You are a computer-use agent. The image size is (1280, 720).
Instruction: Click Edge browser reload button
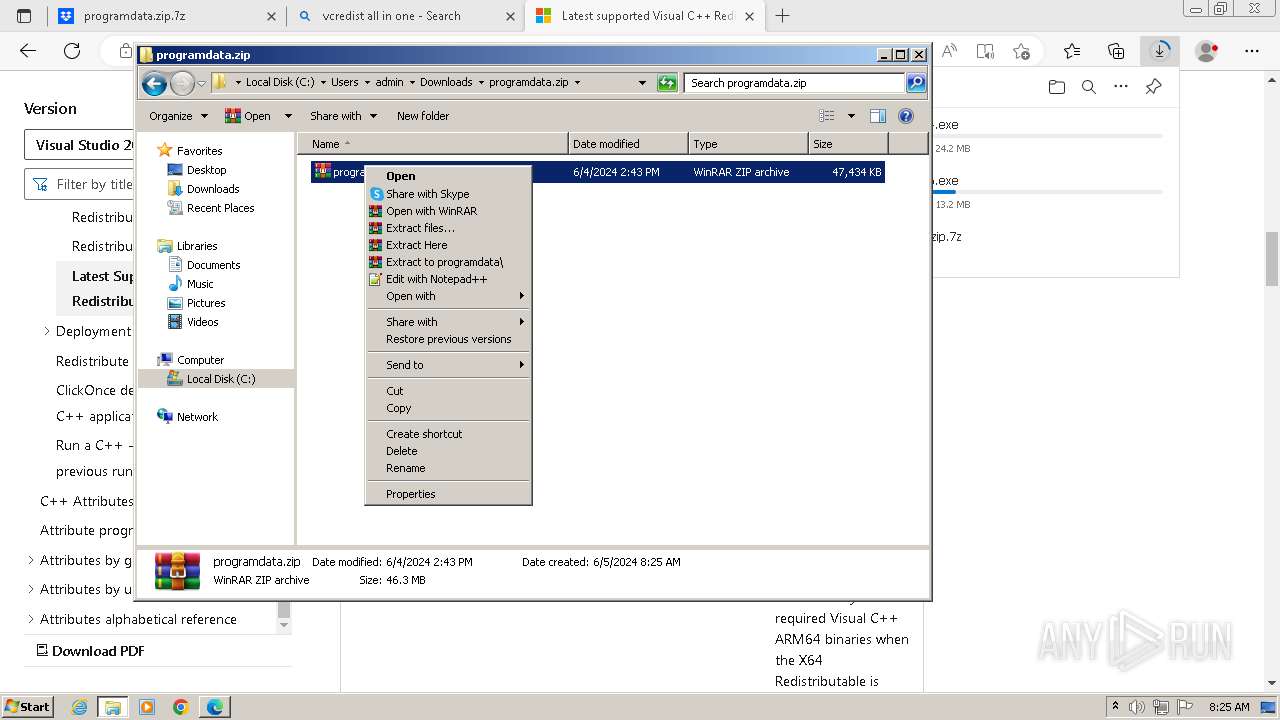tap(72, 51)
